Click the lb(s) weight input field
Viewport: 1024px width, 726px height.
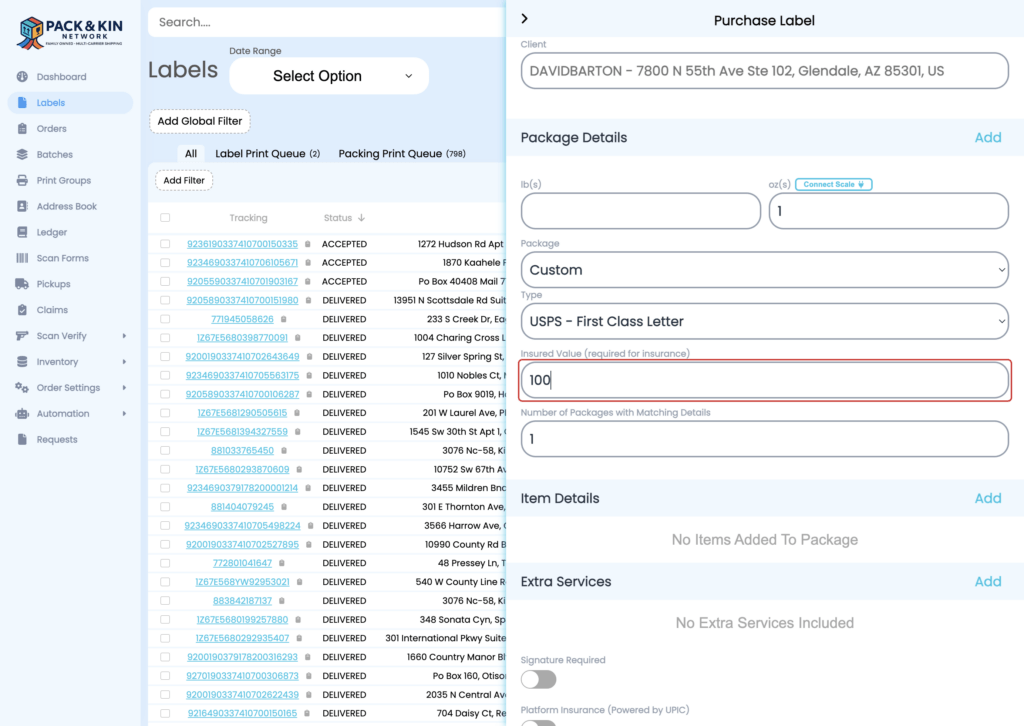click(640, 211)
